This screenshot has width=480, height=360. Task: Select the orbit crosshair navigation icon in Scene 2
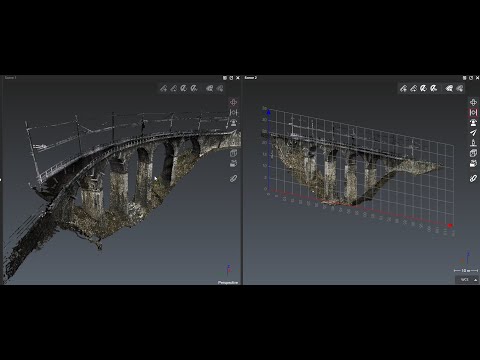tap(473, 102)
